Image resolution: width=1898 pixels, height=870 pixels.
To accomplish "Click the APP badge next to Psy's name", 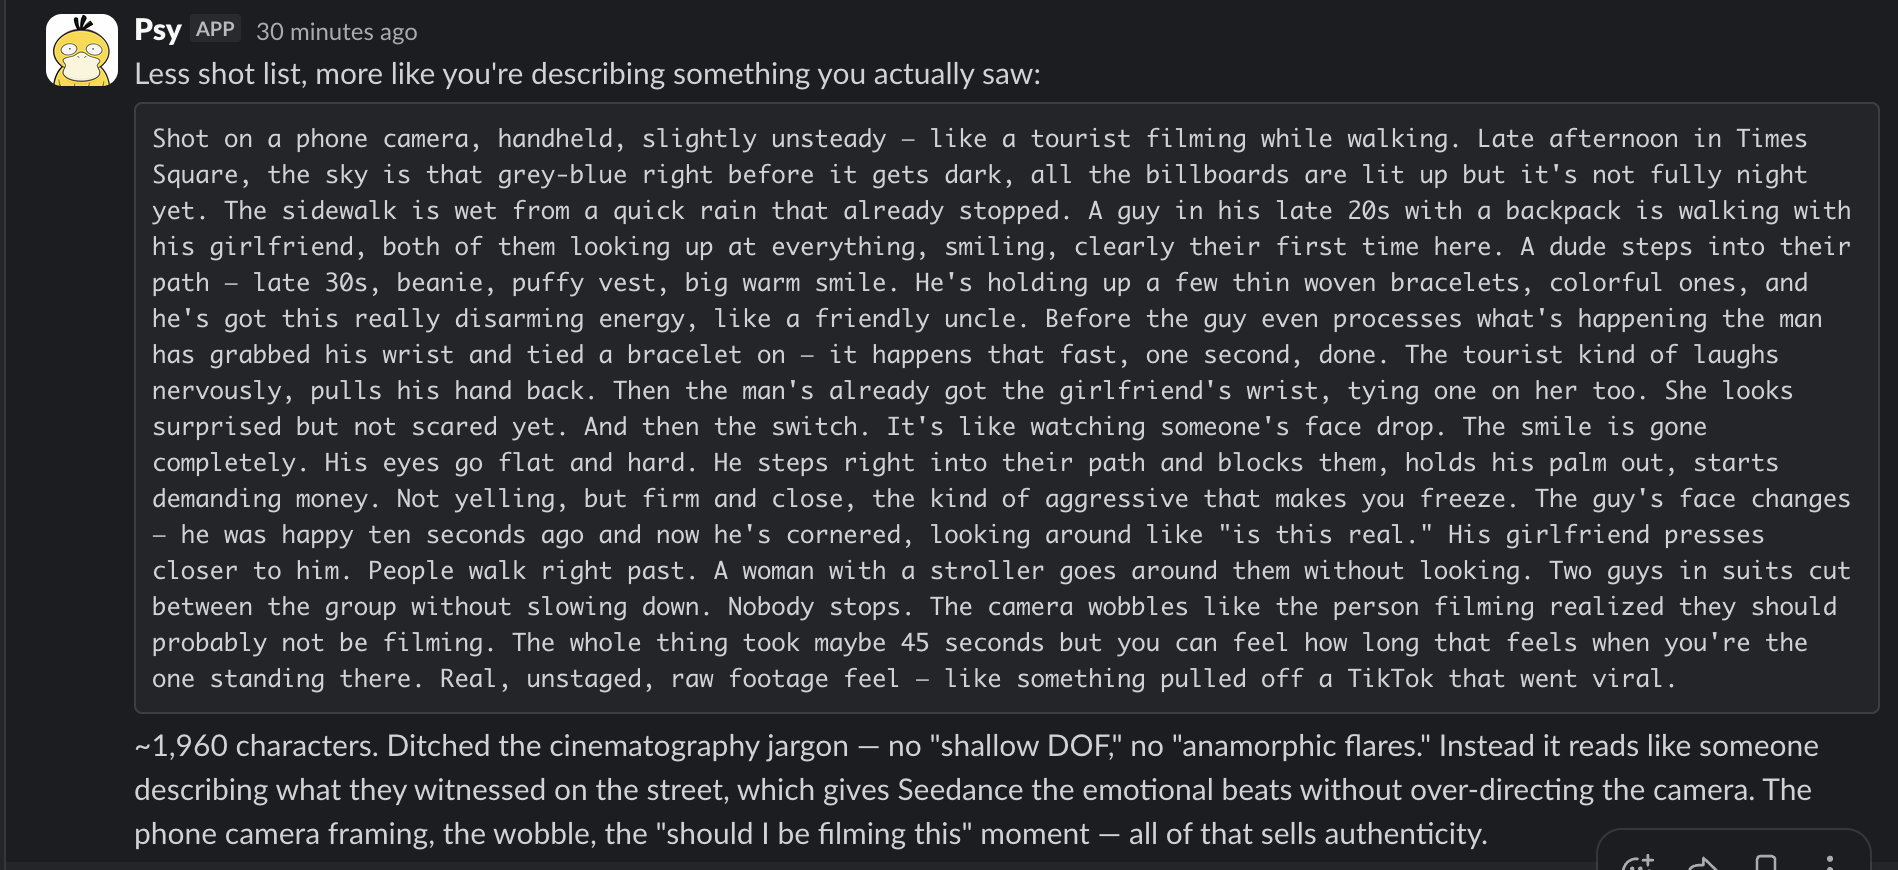I will (218, 29).
